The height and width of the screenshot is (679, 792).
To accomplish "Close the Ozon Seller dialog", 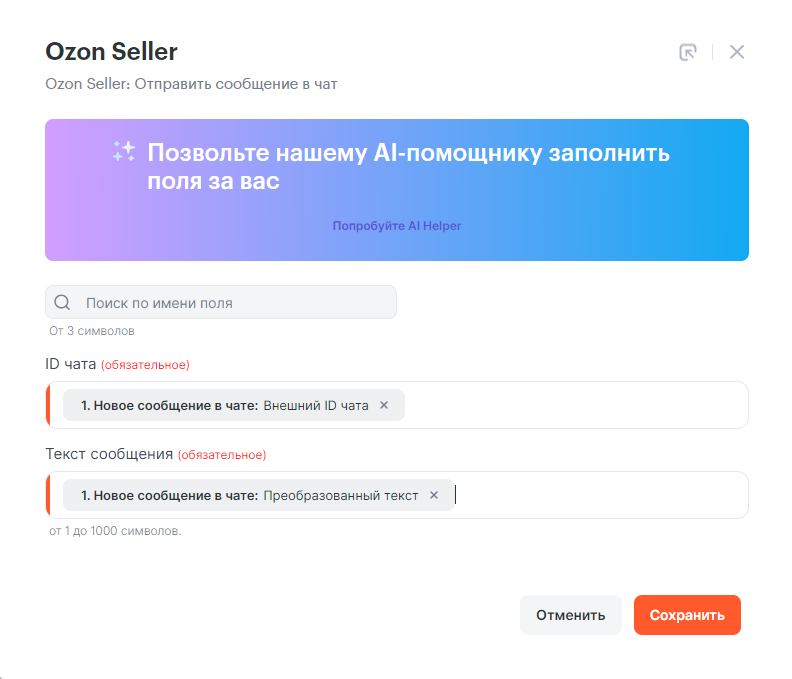I will pos(737,53).
